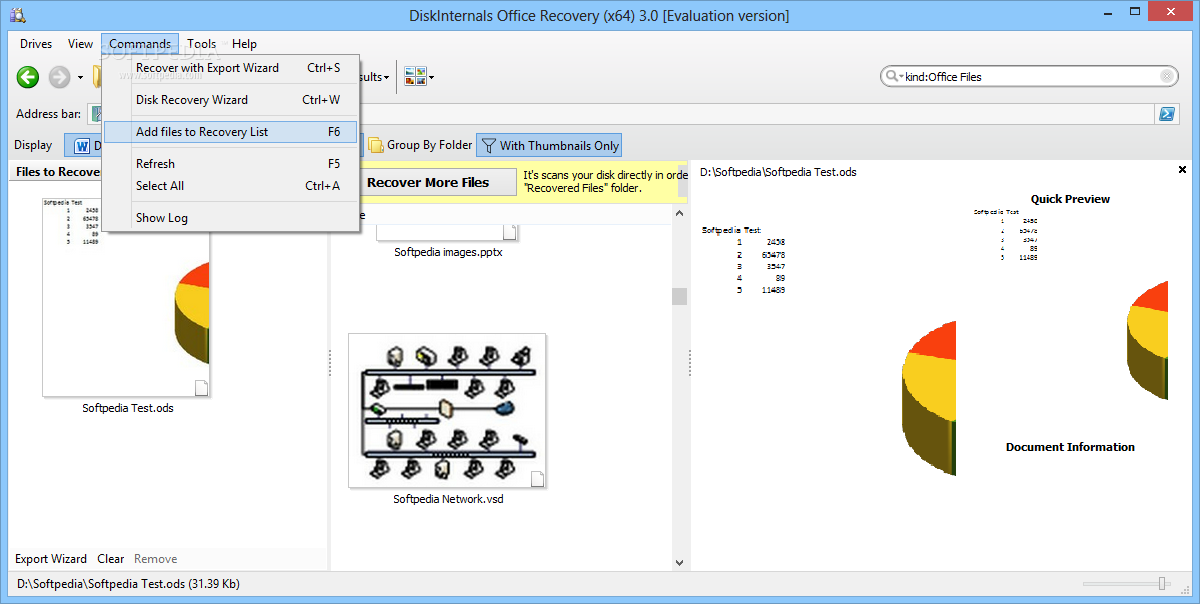Open the navigation history dropdown arrow
Image resolution: width=1200 pixels, height=604 pixels.
(x=80, y=77)
